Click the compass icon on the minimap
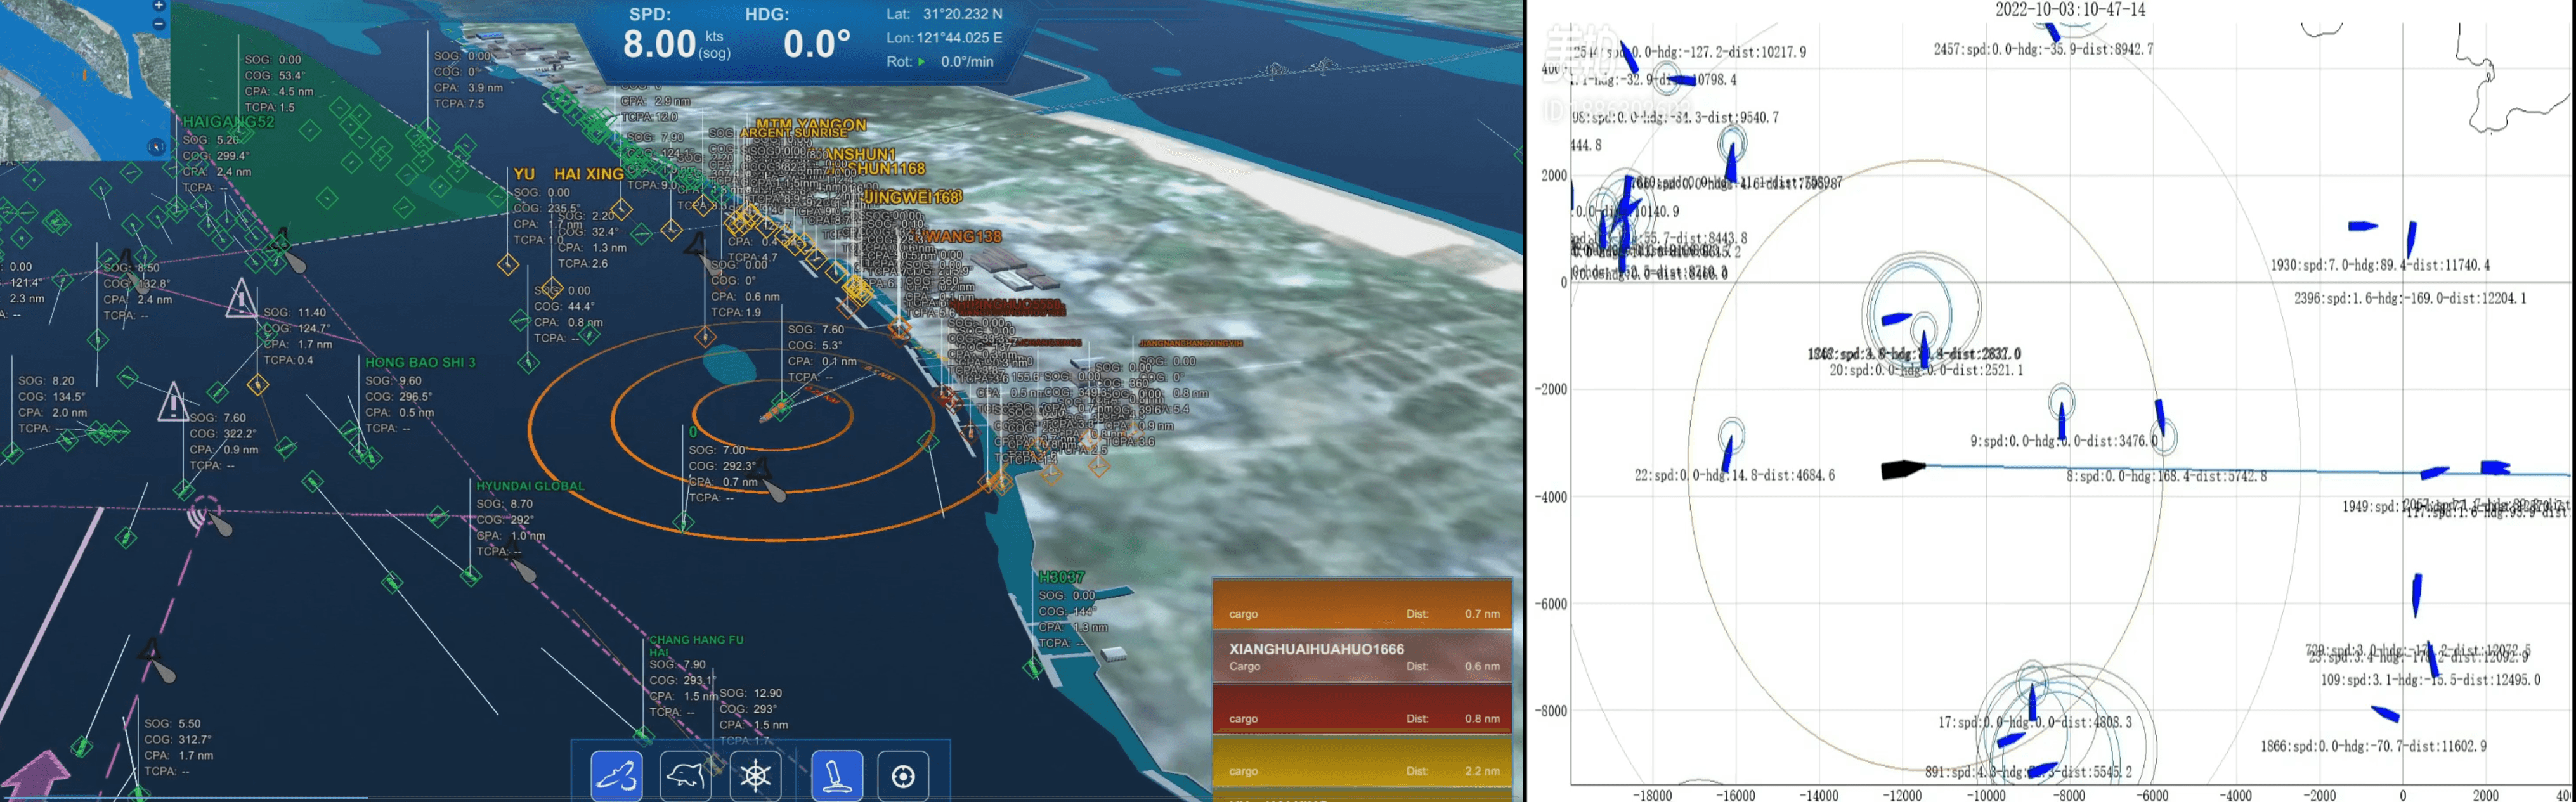Image resolution: width=2576 pixels, height=802 pixels. coord(156,147)
